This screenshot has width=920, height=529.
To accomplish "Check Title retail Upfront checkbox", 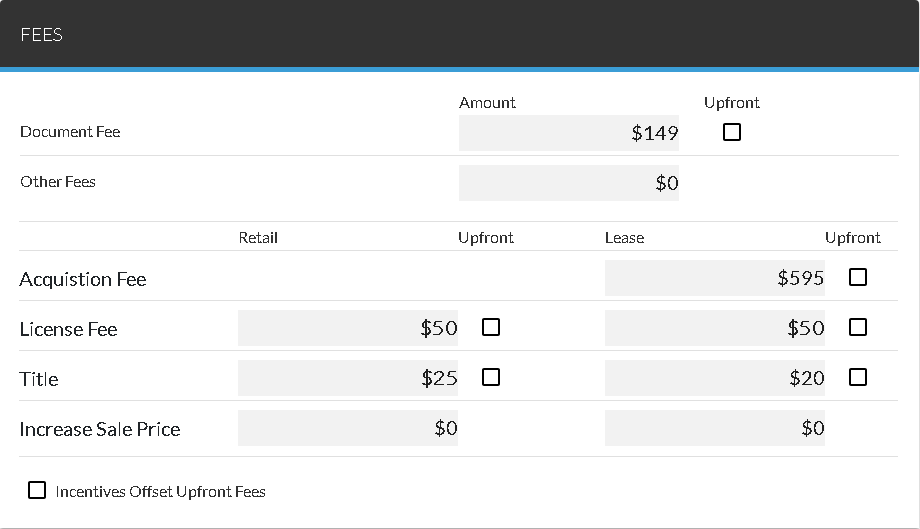I will pyautogui.click(x=491, y=377).
